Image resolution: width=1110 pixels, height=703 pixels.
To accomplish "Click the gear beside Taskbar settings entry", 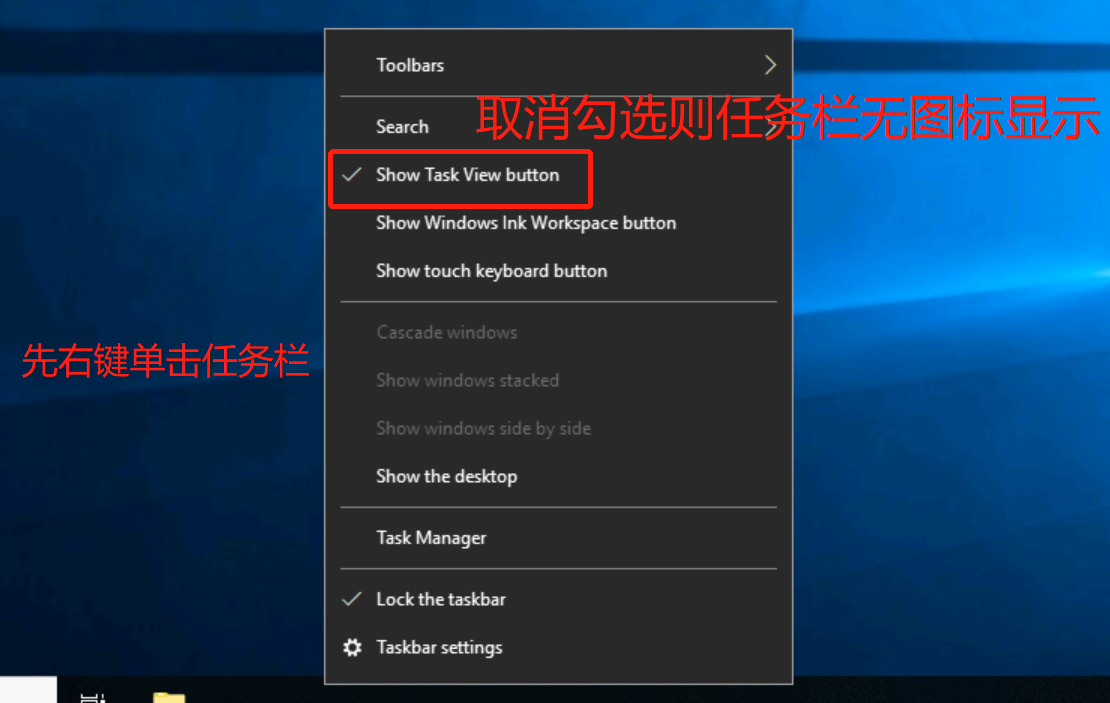I will 351,647.
